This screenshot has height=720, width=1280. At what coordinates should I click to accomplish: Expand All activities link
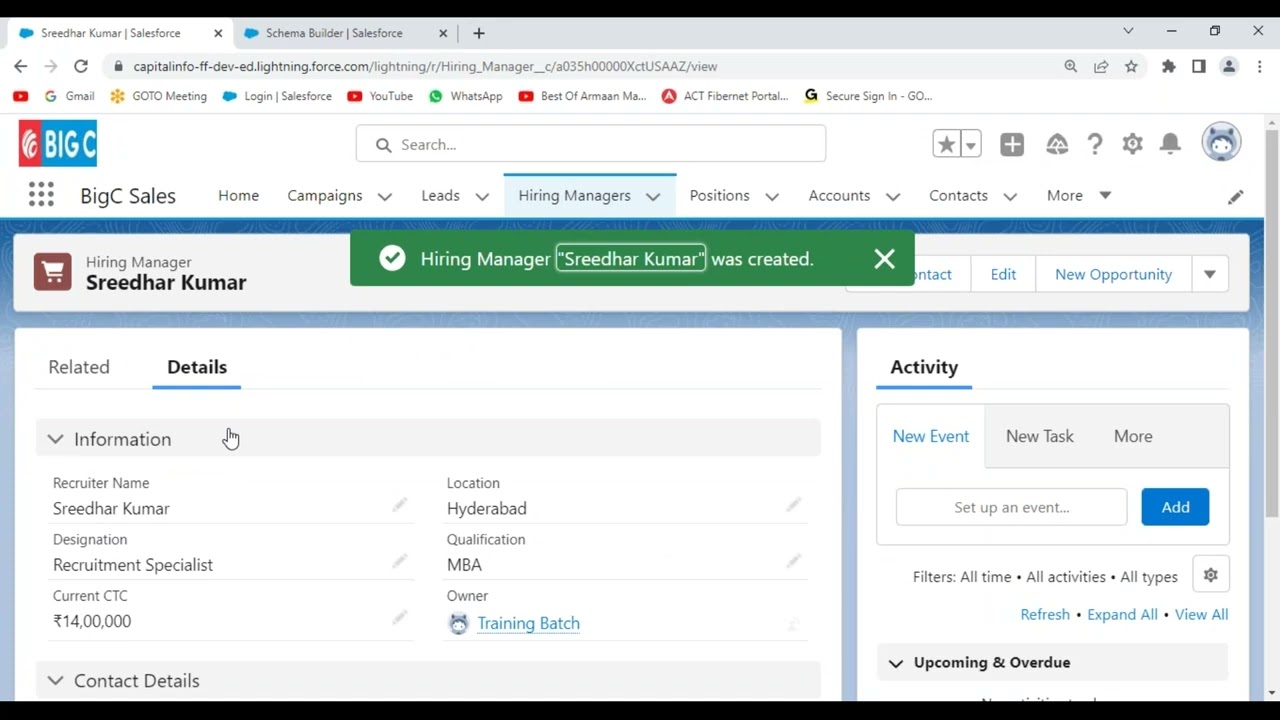tap(1122, 614)
